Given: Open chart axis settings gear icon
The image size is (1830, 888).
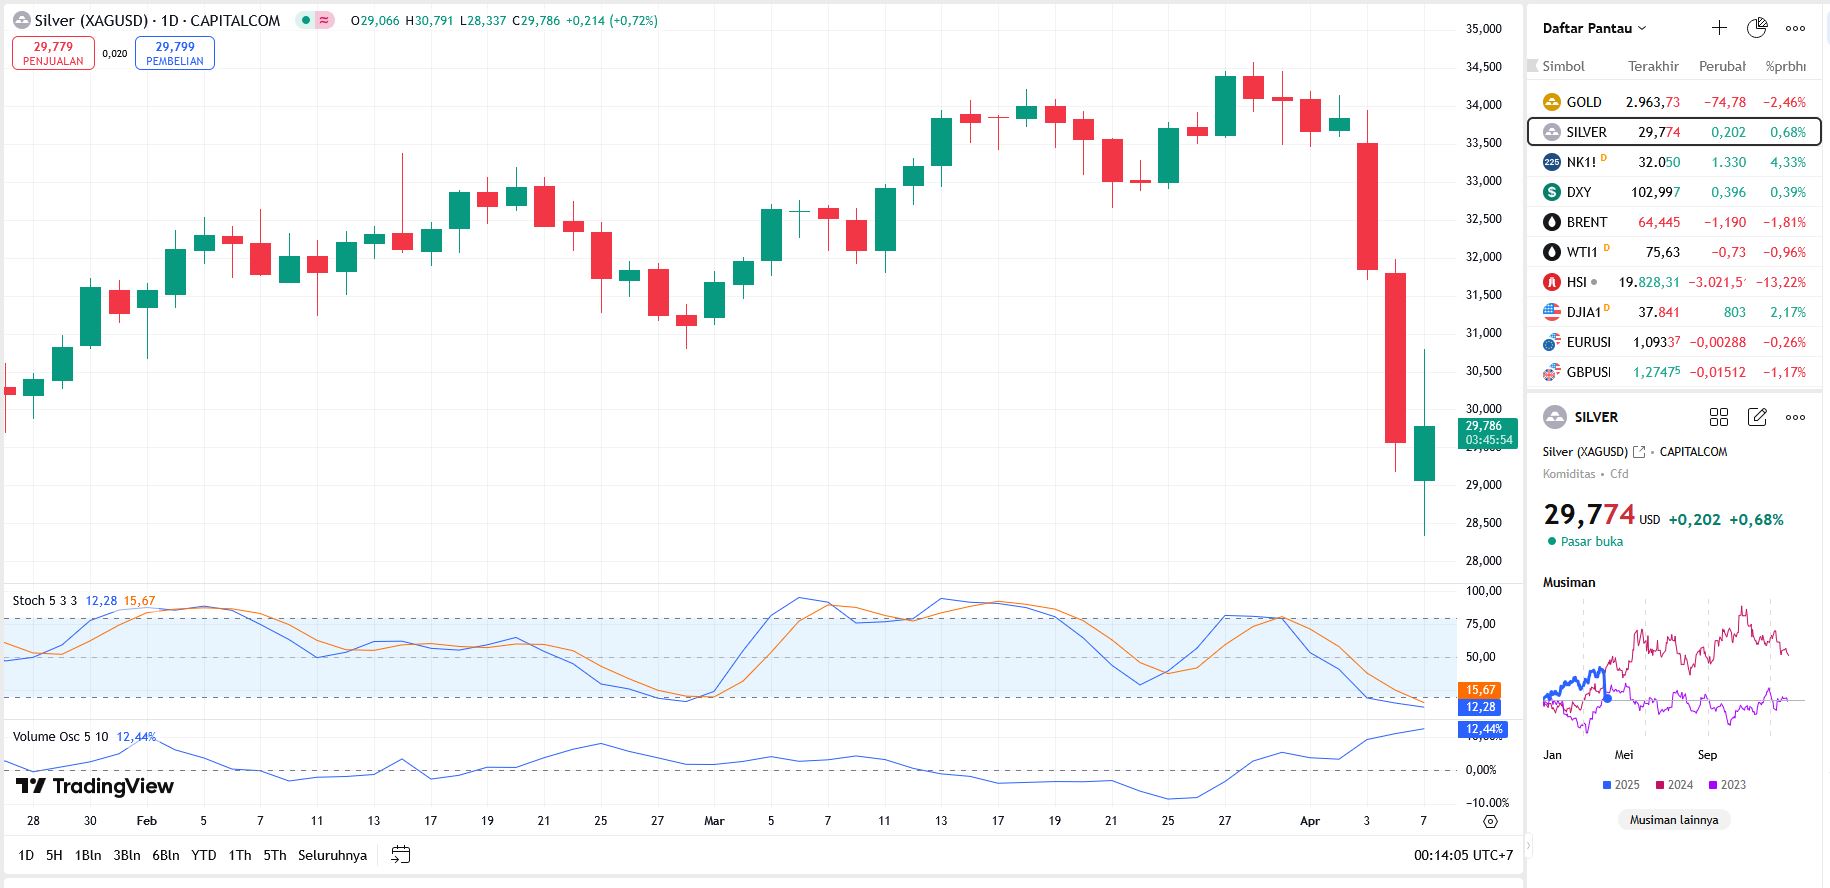Looking at the screenshot, I should [1490, 821].
